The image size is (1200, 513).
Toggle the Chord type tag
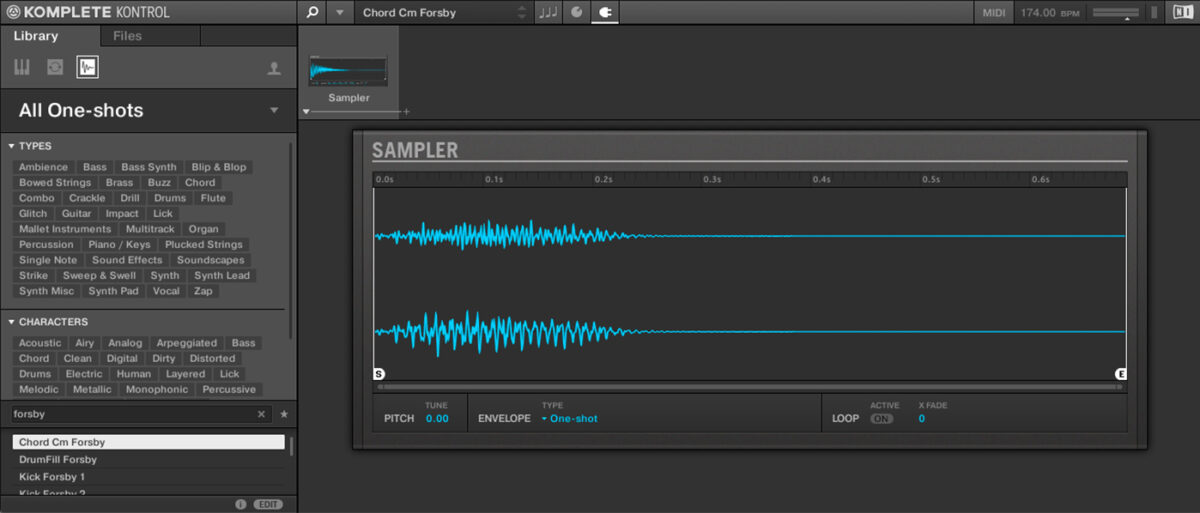point(200,183)
